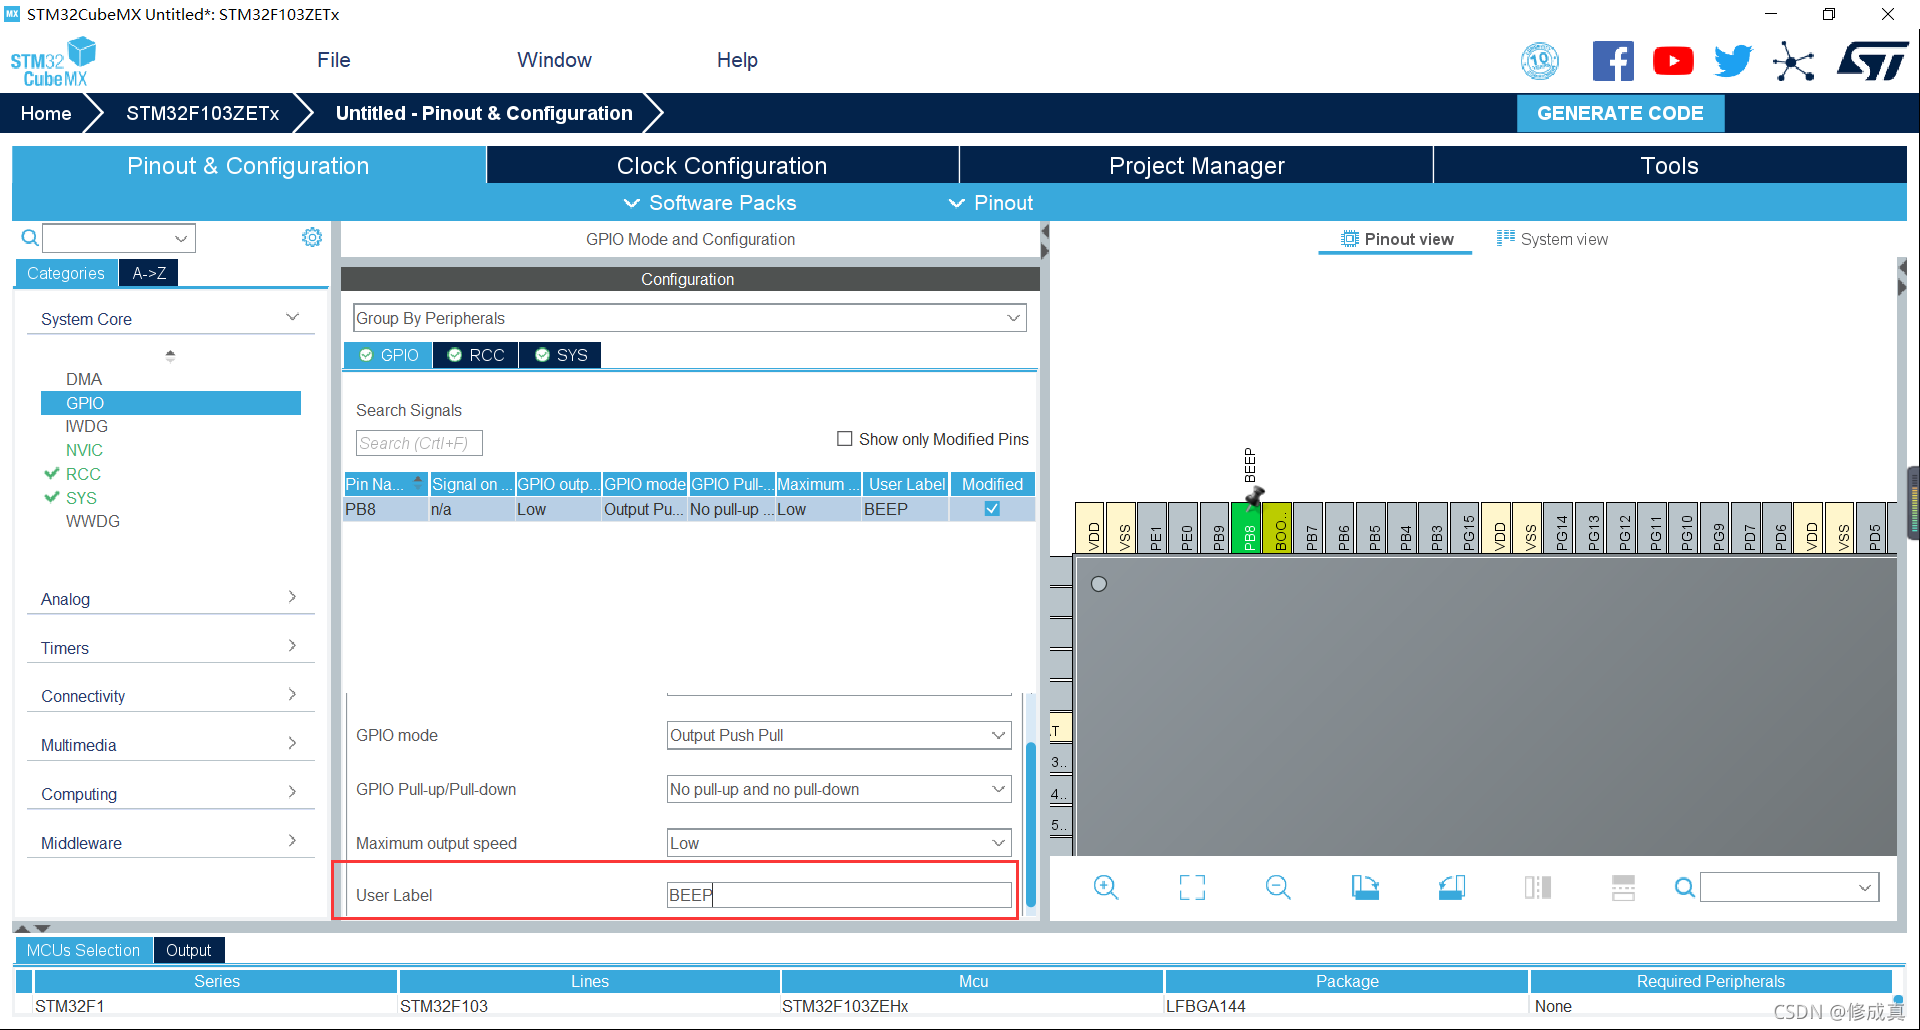The image size is (1920, 1030).
Task: Click the ST community network icon
Action: 1794,61
